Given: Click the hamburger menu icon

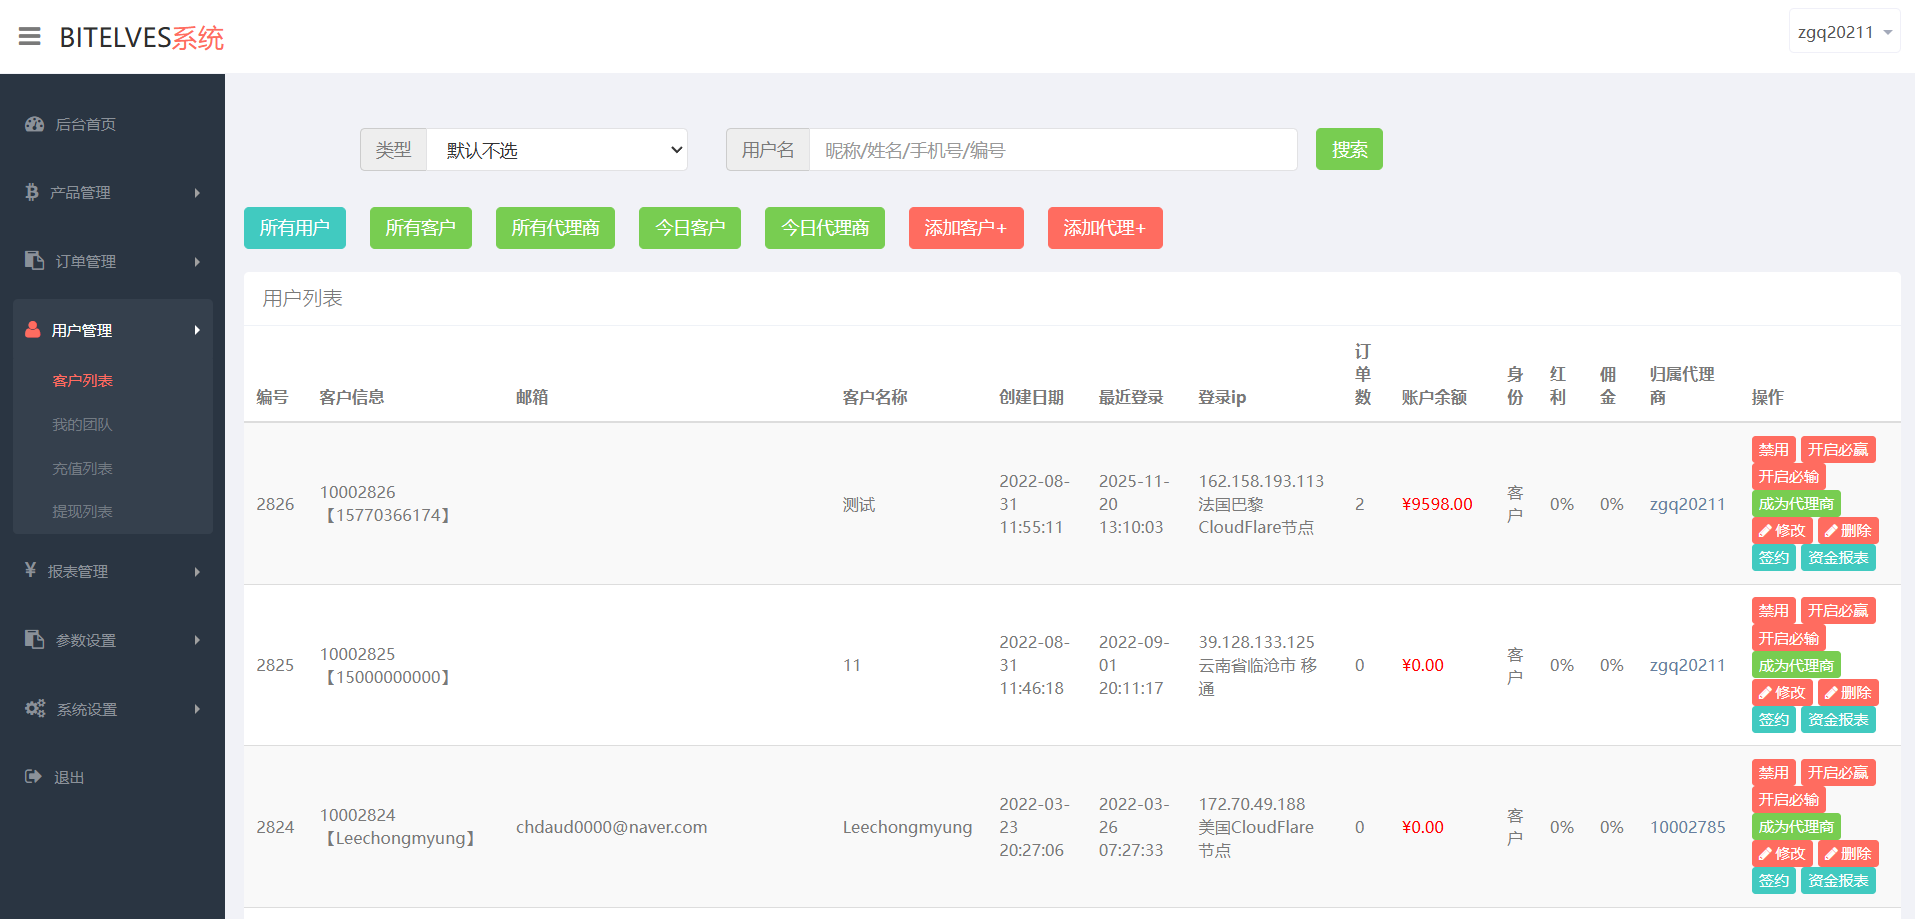Looking at the screenshot, I should tap(30, 37).
